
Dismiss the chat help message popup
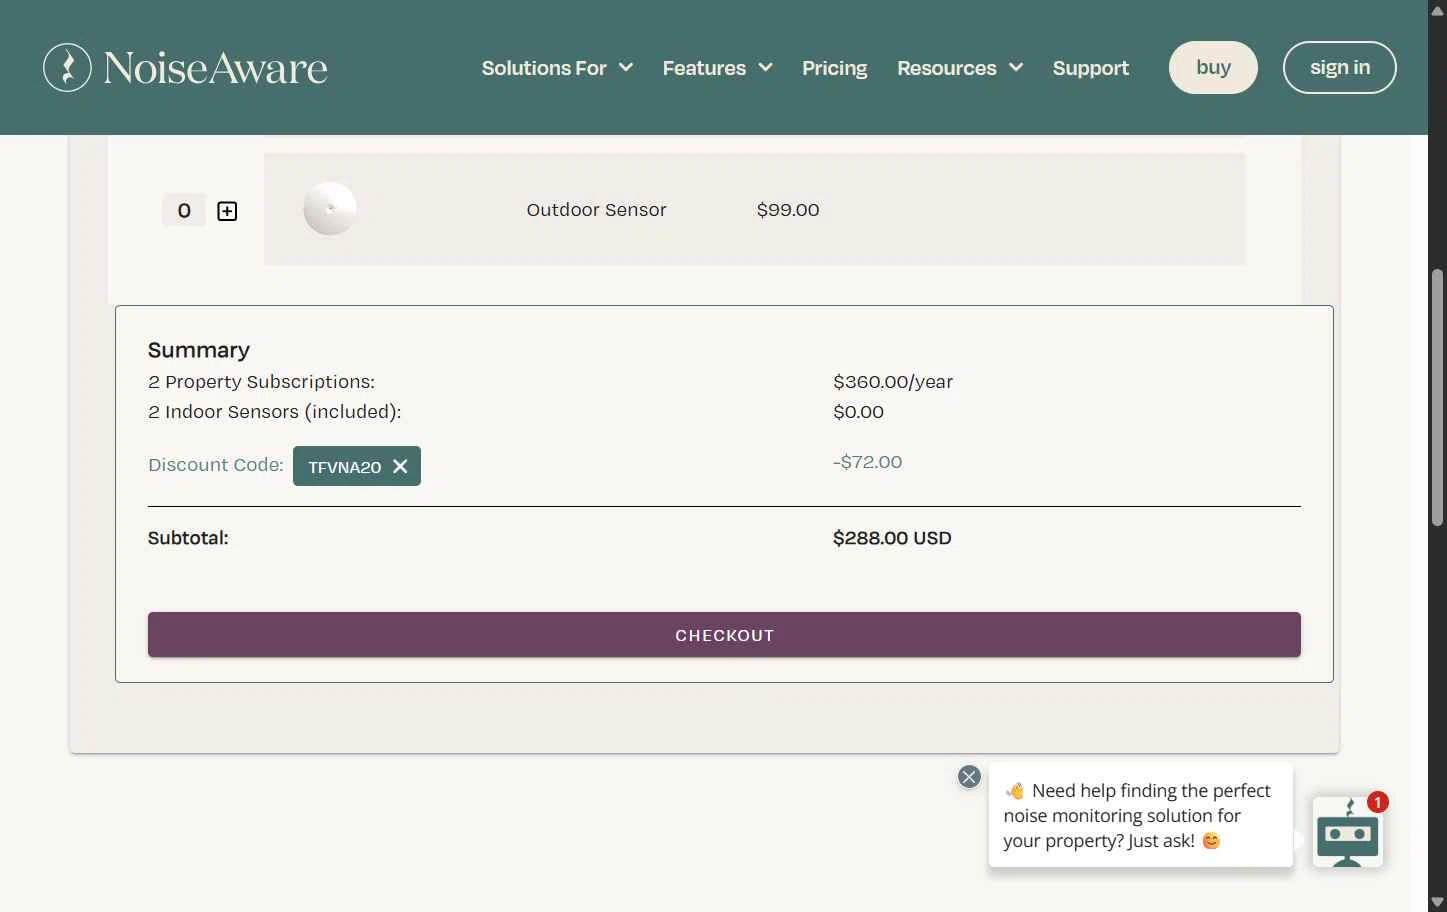[969, 777]
